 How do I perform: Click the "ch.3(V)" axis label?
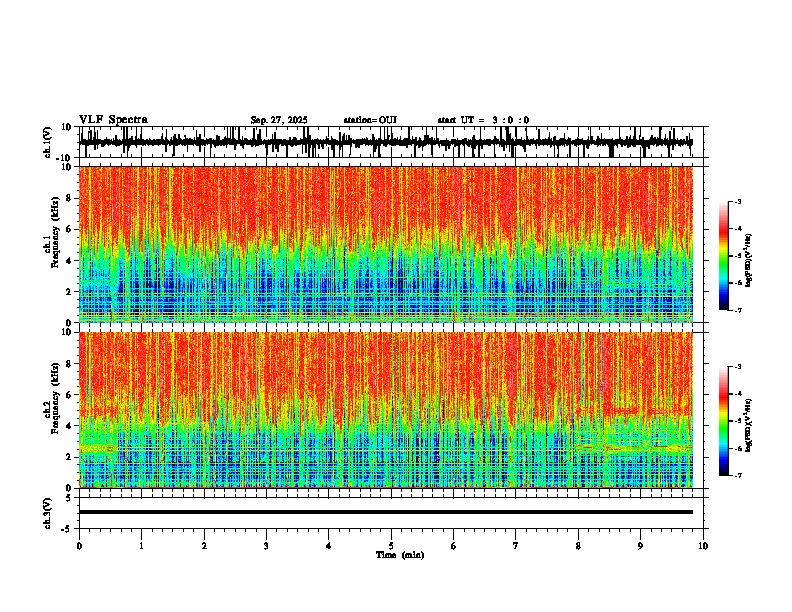48,513
